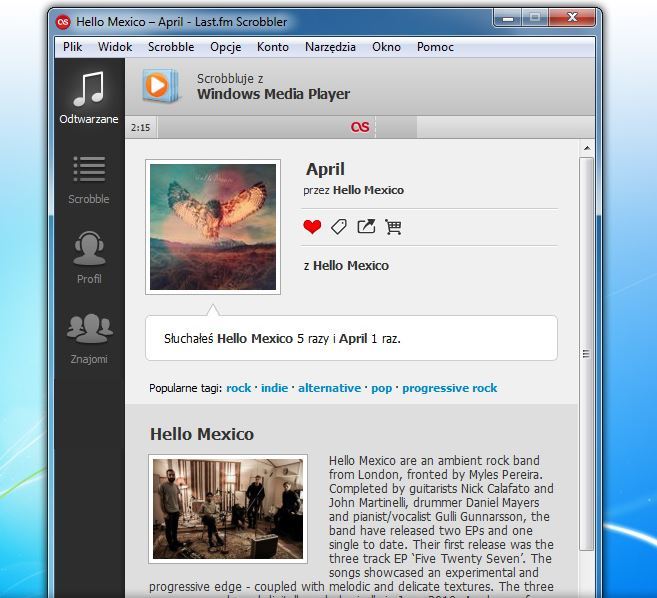This screenshot has height=598, width=657.
Task: Open the Odtwarzane (now playing) sidebar view
Action: pos(89,98)
